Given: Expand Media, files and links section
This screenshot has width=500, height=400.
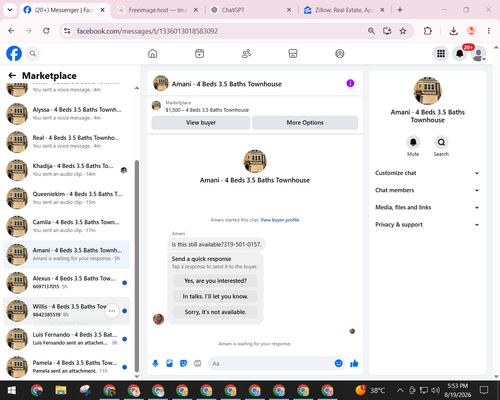Looking at the screenshot, I should point(427,207).
